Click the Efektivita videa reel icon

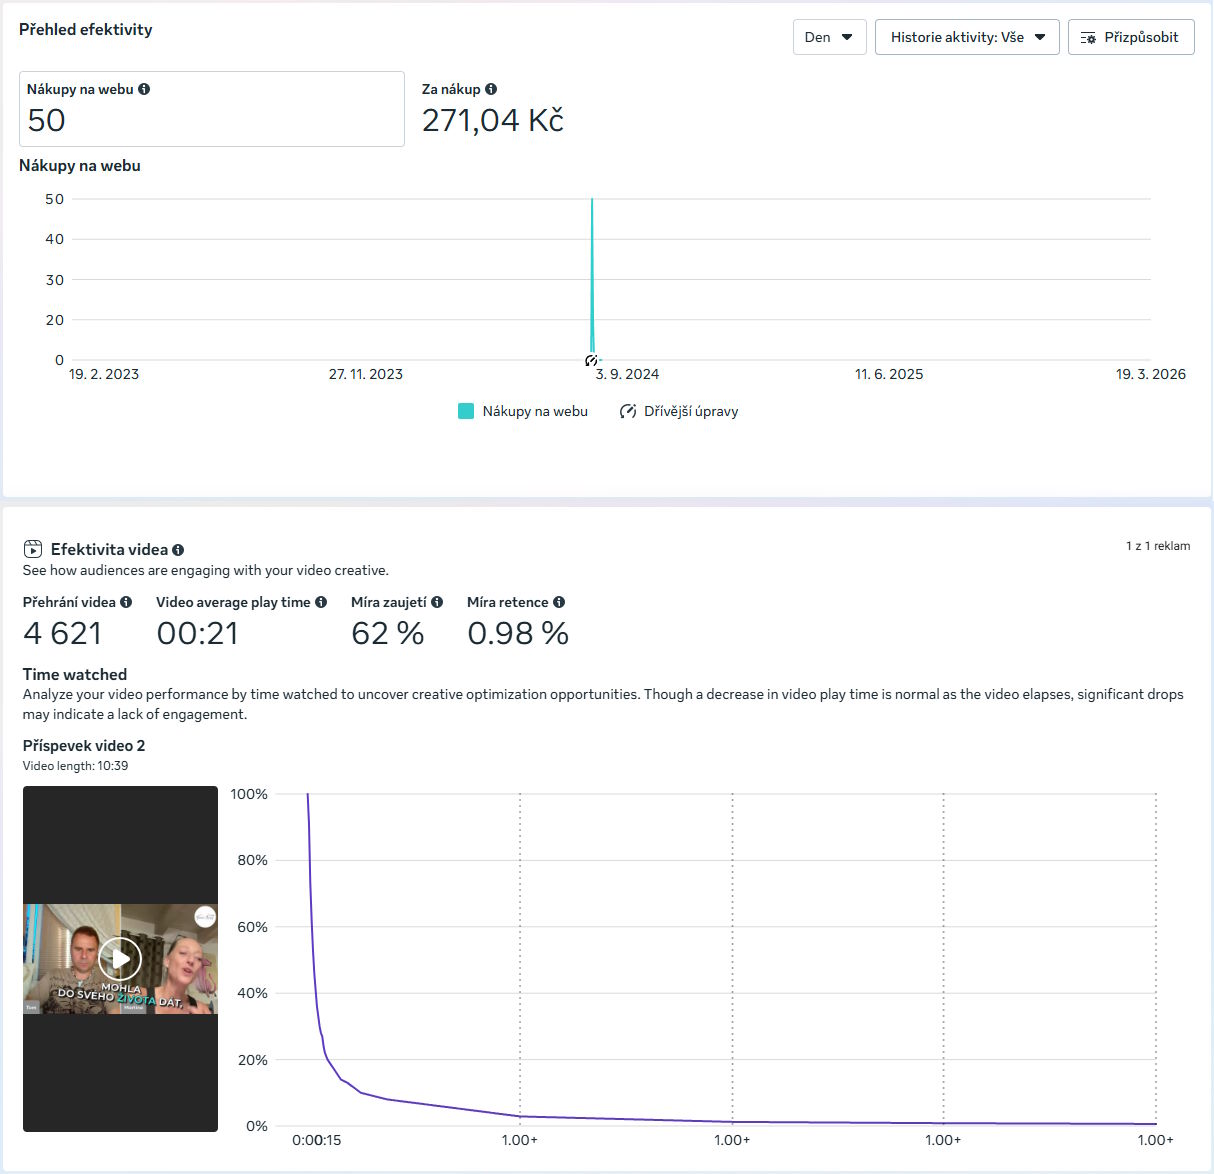coord(33,548)
